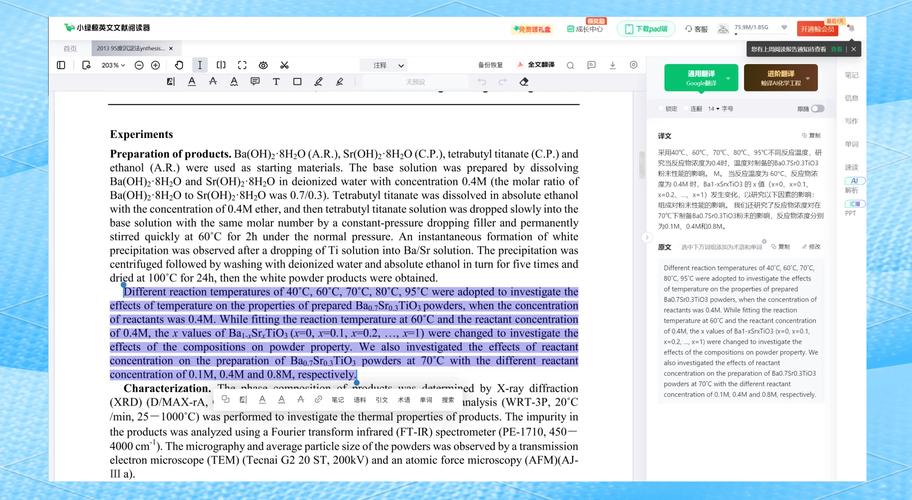Click the 全文翻译 button

[540, 65]
